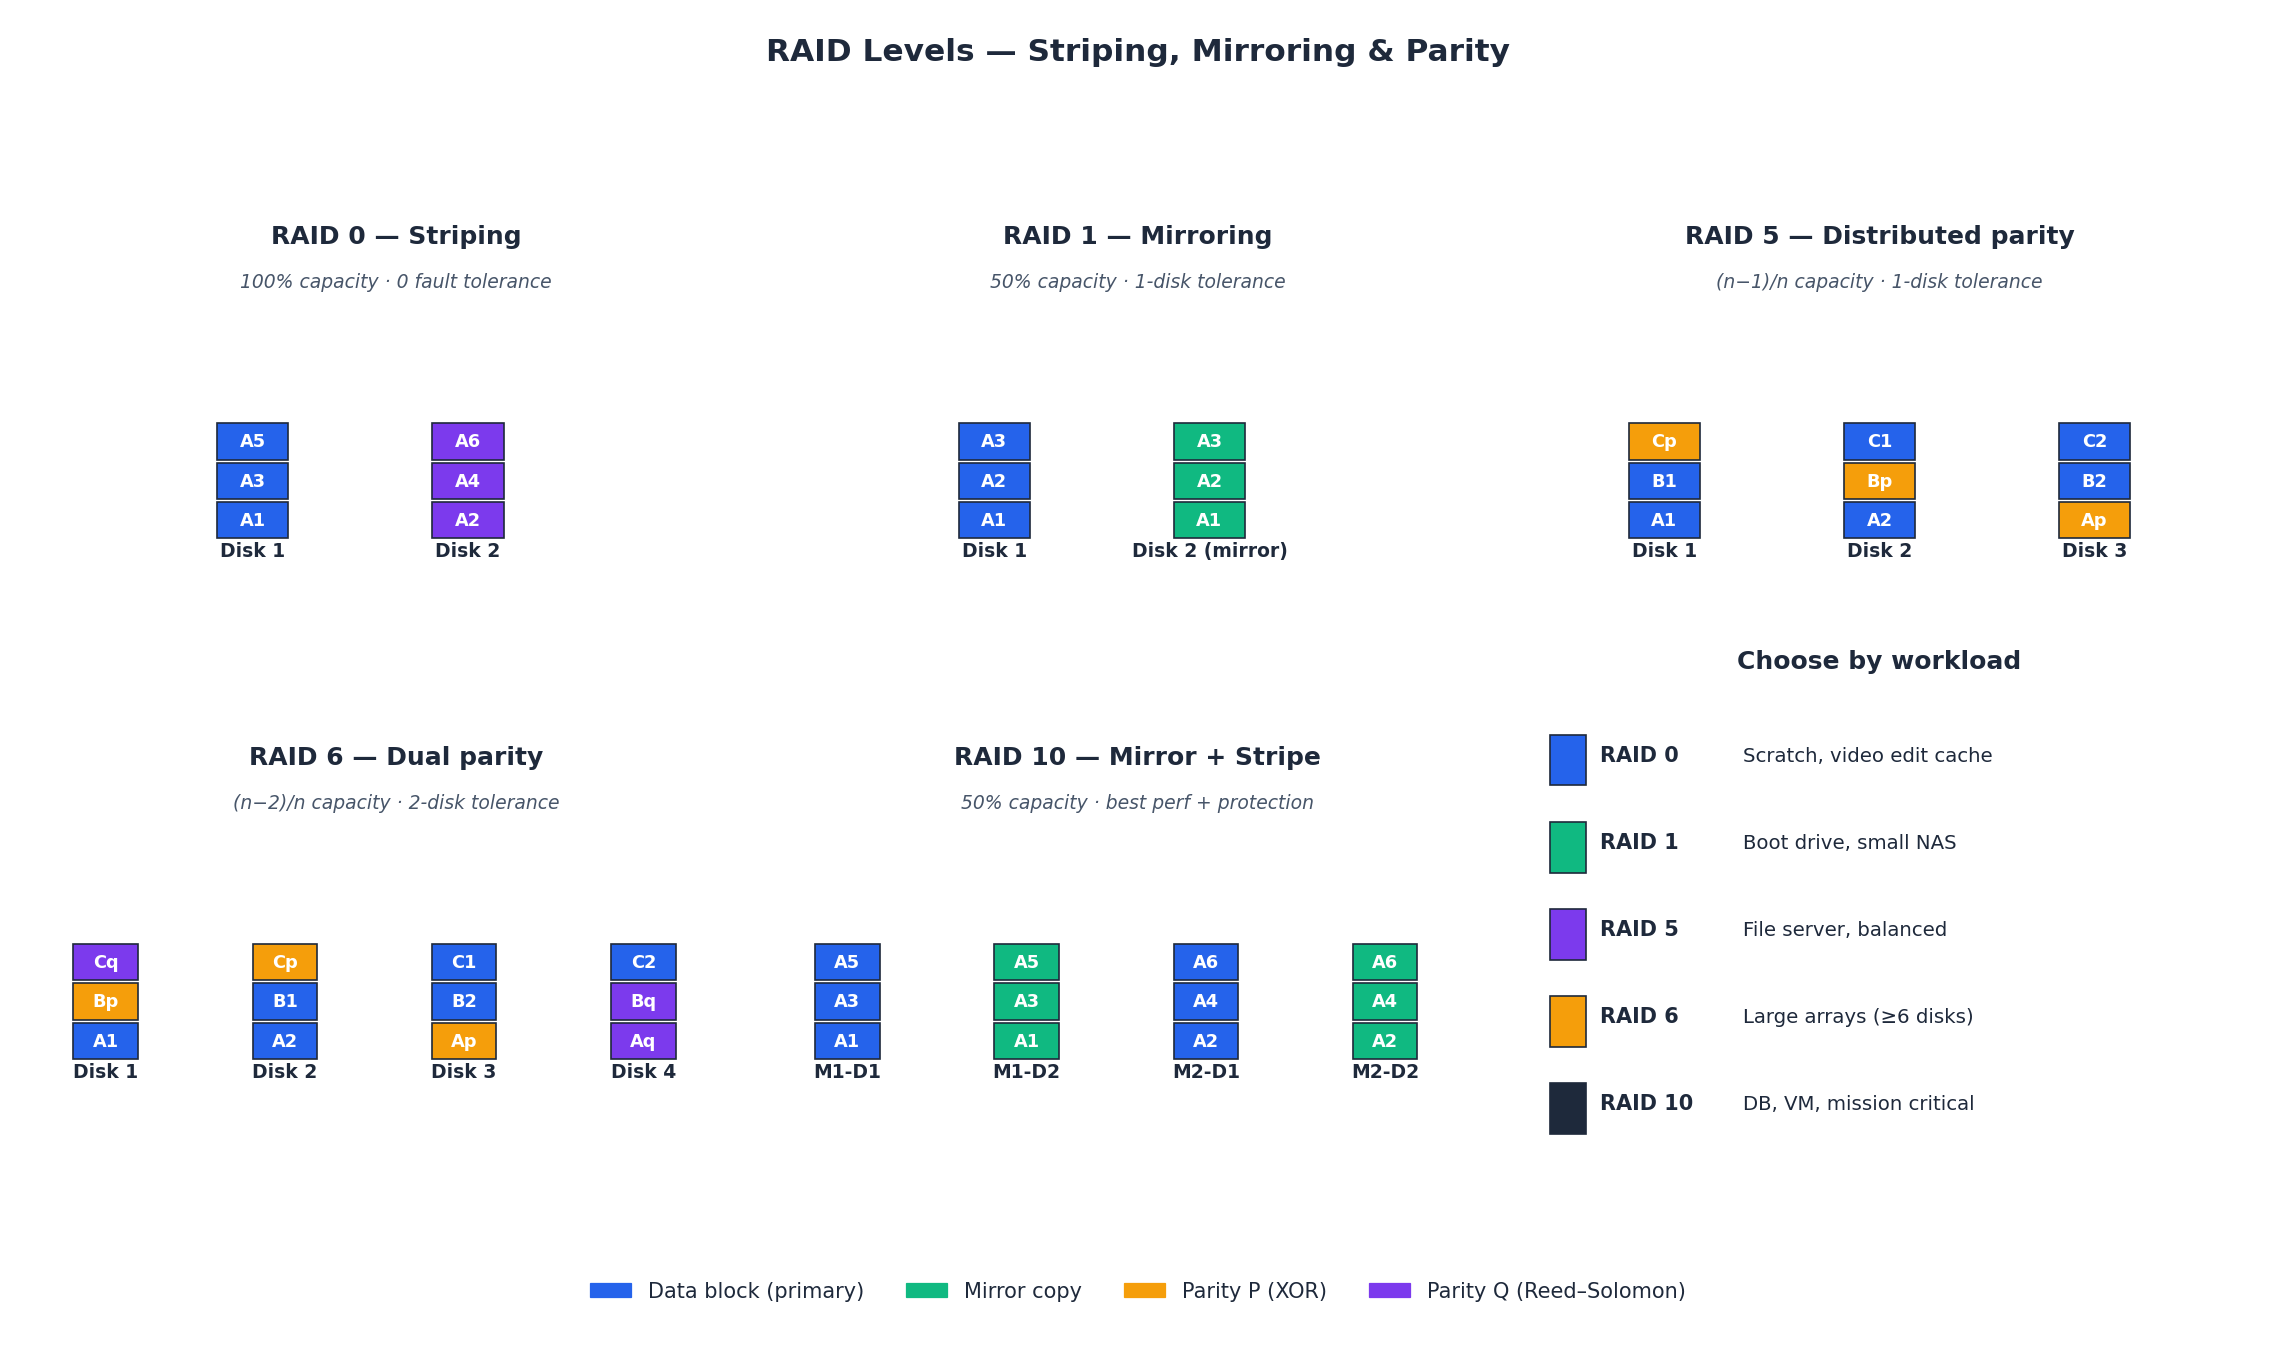
Task: Click the "Choose by workload" heading
Action: 1878,661
